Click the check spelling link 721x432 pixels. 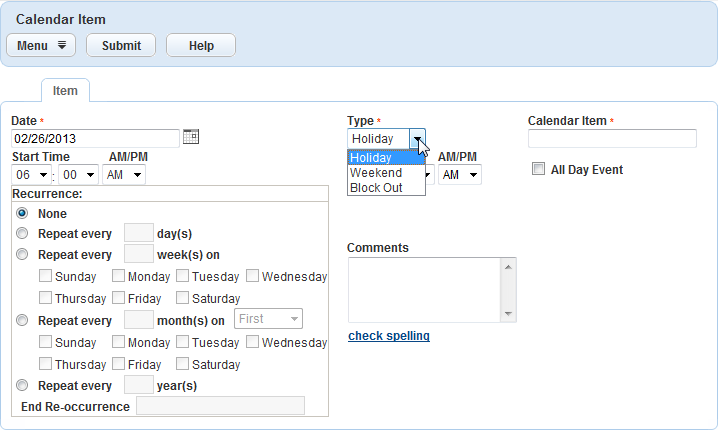point(389,336)
